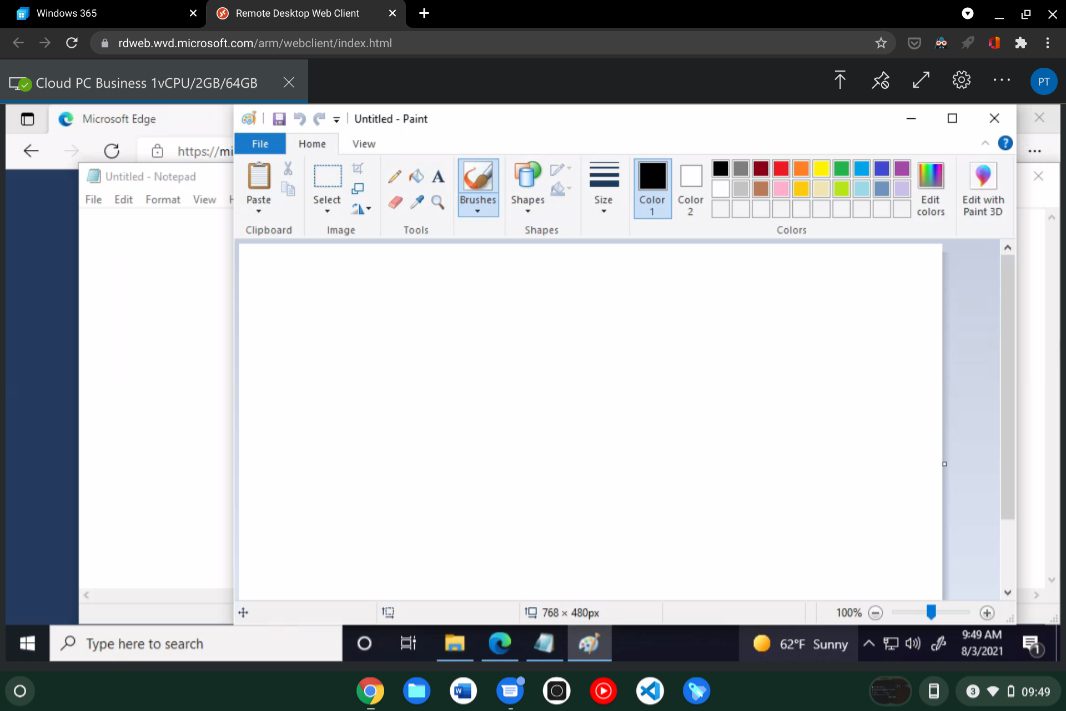Switch to the Color 2 background selector
Image resolution: width=1066 pixels, height=711 pixels.
coord(690,188)
